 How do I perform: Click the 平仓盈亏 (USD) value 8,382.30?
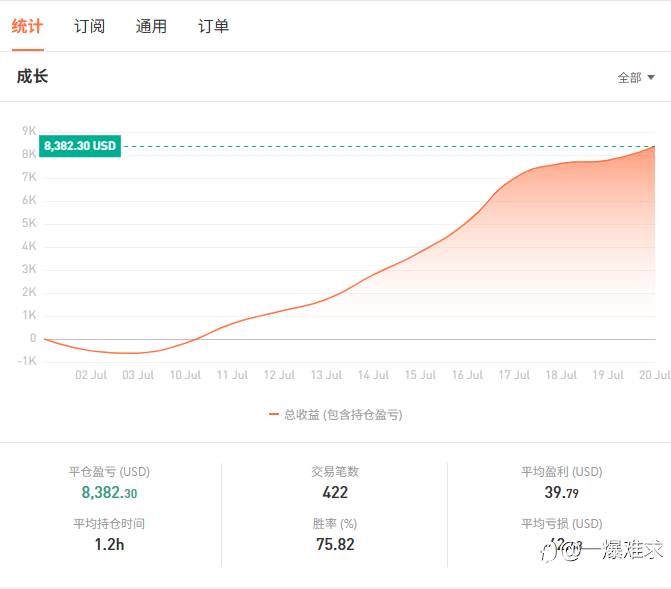coord(109,492)
